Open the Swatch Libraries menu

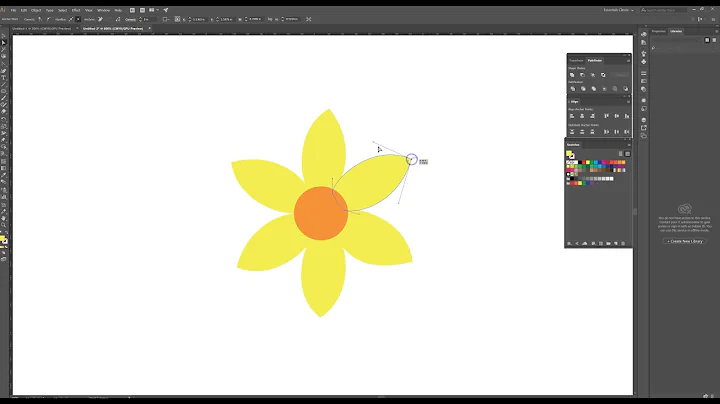(569, 243)
